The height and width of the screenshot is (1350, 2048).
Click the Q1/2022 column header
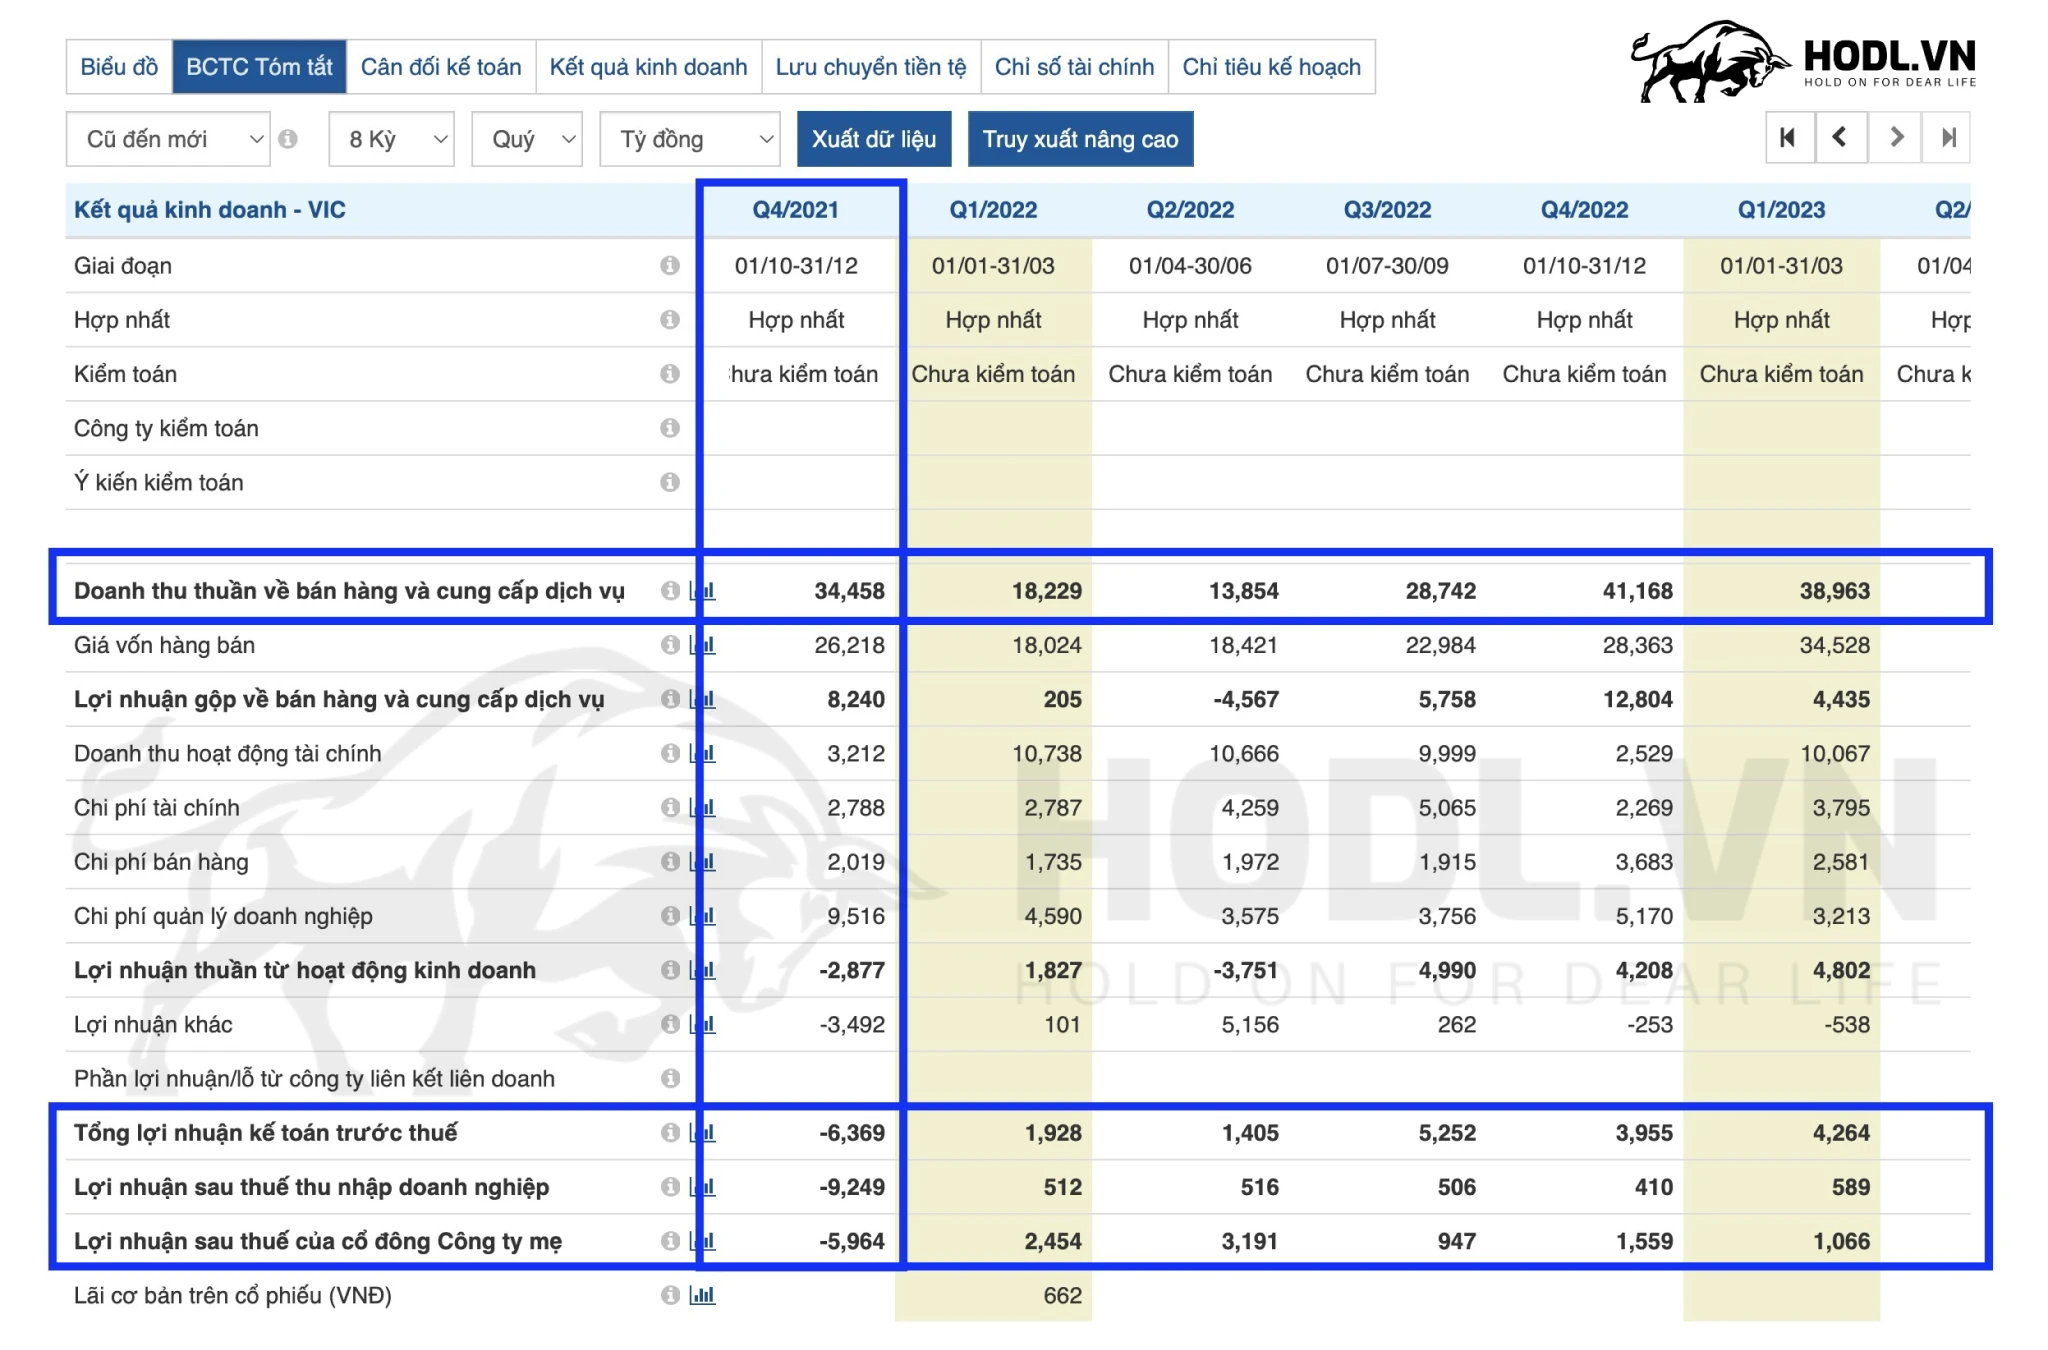993,210
